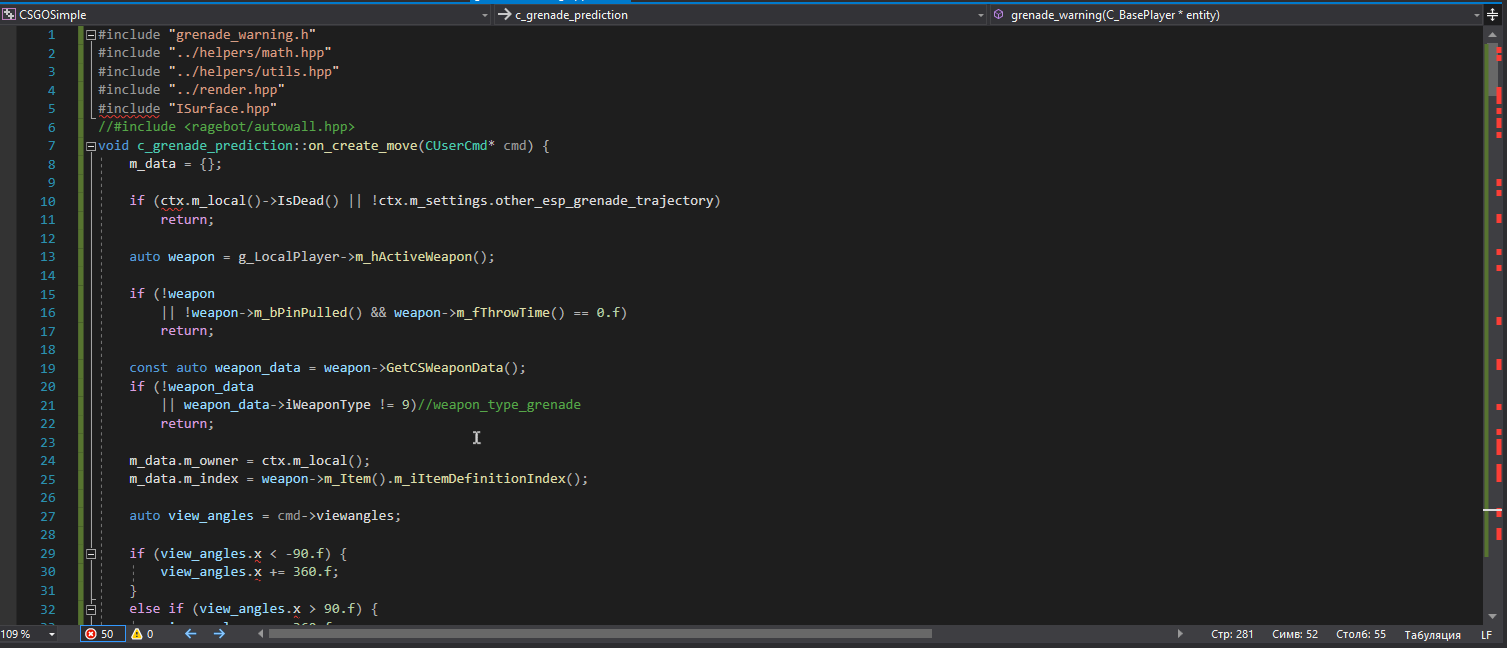Collapse the on_create_move function at line 7
The height and width of the screenshot is (648, 1507).
(x=91, y=146)
